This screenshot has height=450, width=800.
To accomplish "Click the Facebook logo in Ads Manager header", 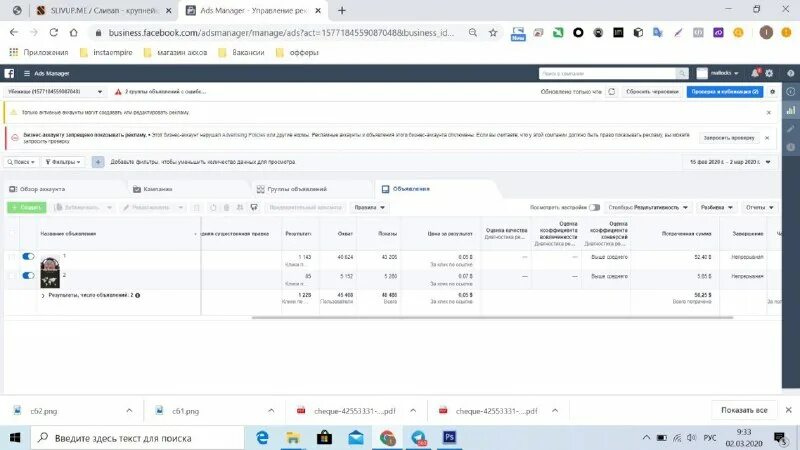I will [x=9, y=73].
